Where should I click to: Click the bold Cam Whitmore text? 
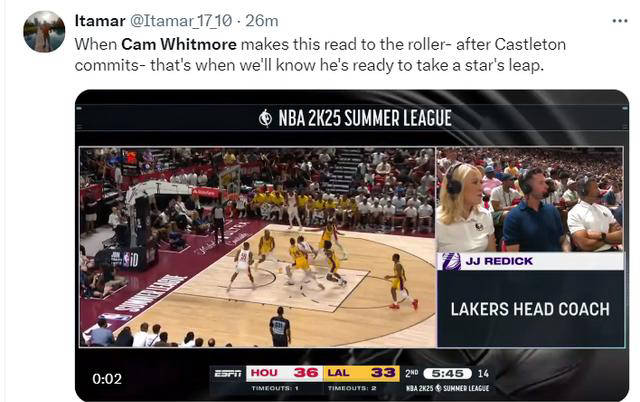point(179,44)
